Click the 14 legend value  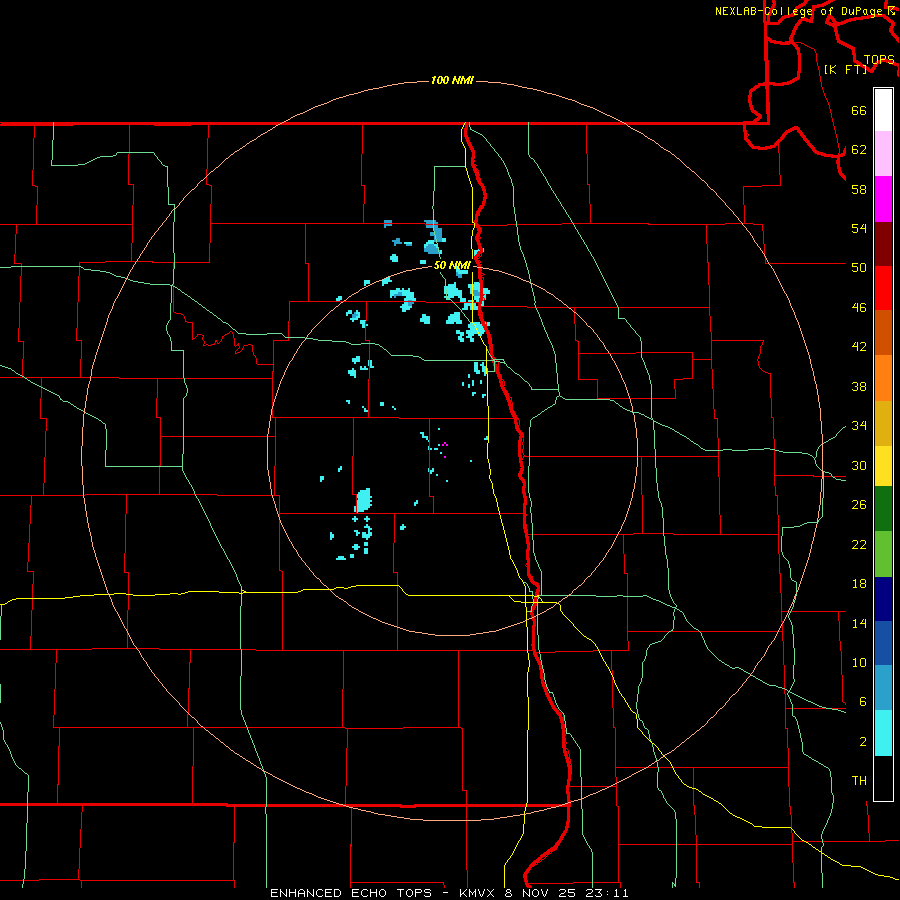(x=859, y=623)
